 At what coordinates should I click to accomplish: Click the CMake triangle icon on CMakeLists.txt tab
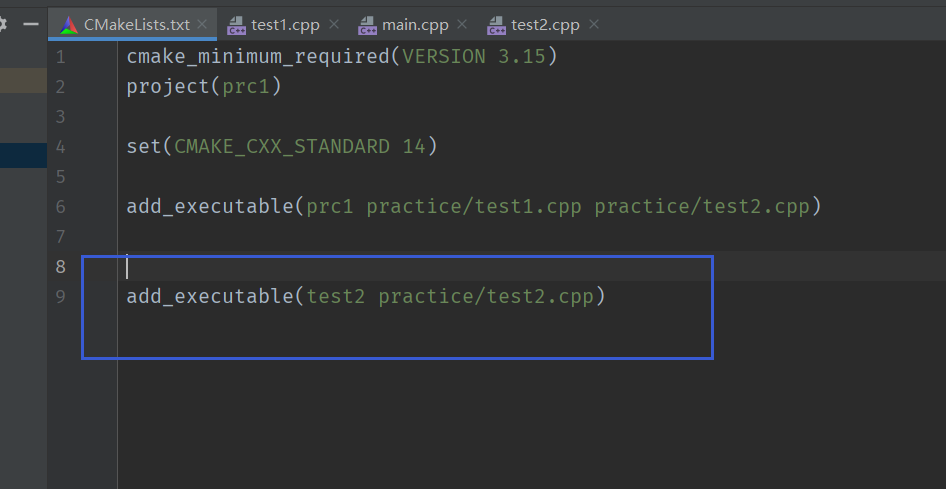pos(69,25)
